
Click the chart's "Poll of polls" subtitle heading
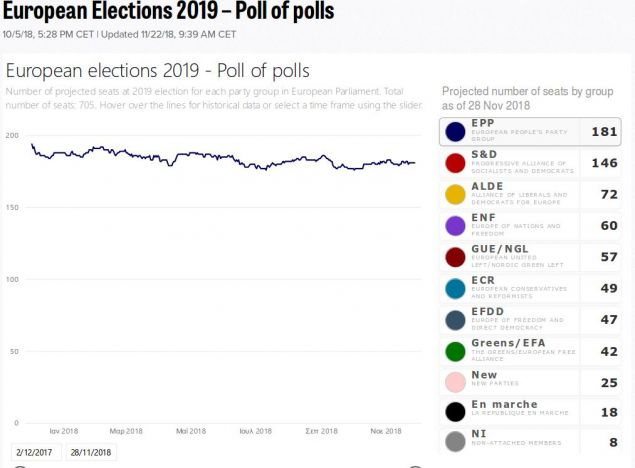tap(158, 71)
